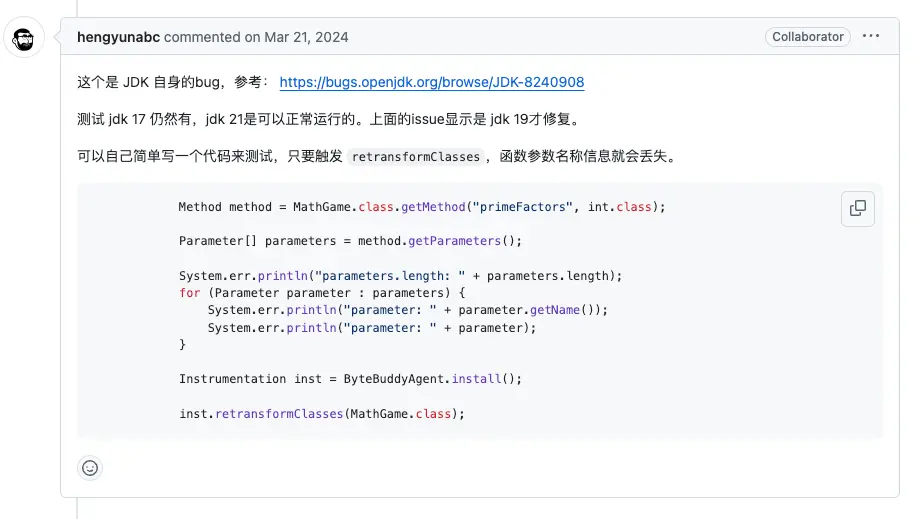Screen dimensions: 919x519
Task: Click the 'Parameter[] parameters' code line
Action: click(350, 241)
